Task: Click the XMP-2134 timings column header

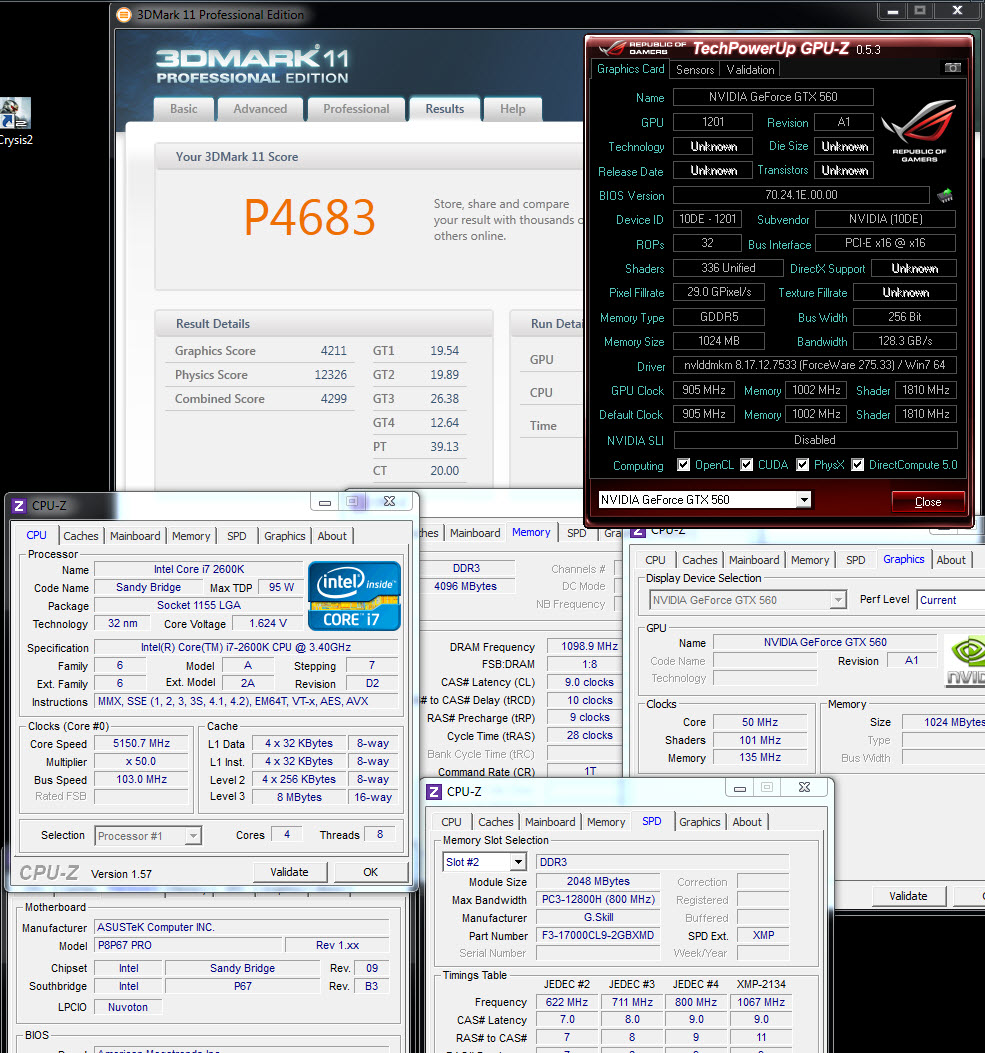Action: coord(761,984)
